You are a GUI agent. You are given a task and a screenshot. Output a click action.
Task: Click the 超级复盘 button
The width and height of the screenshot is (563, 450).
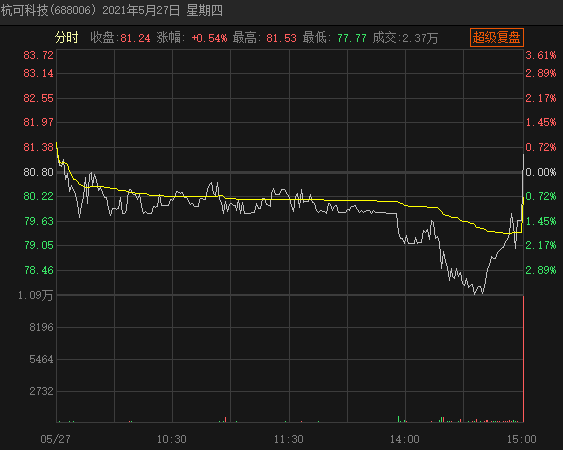click(x=497, y=38)
